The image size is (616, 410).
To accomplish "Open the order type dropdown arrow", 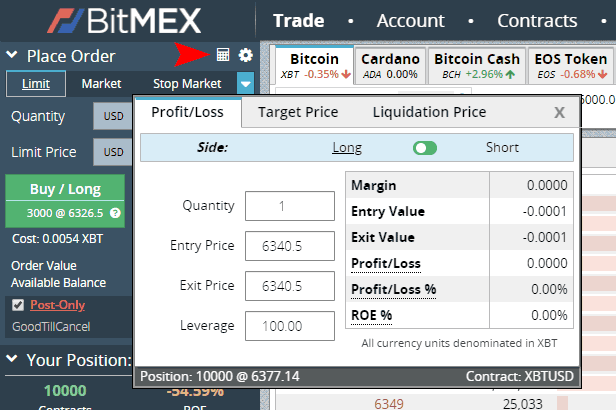I will click(245, 84).
